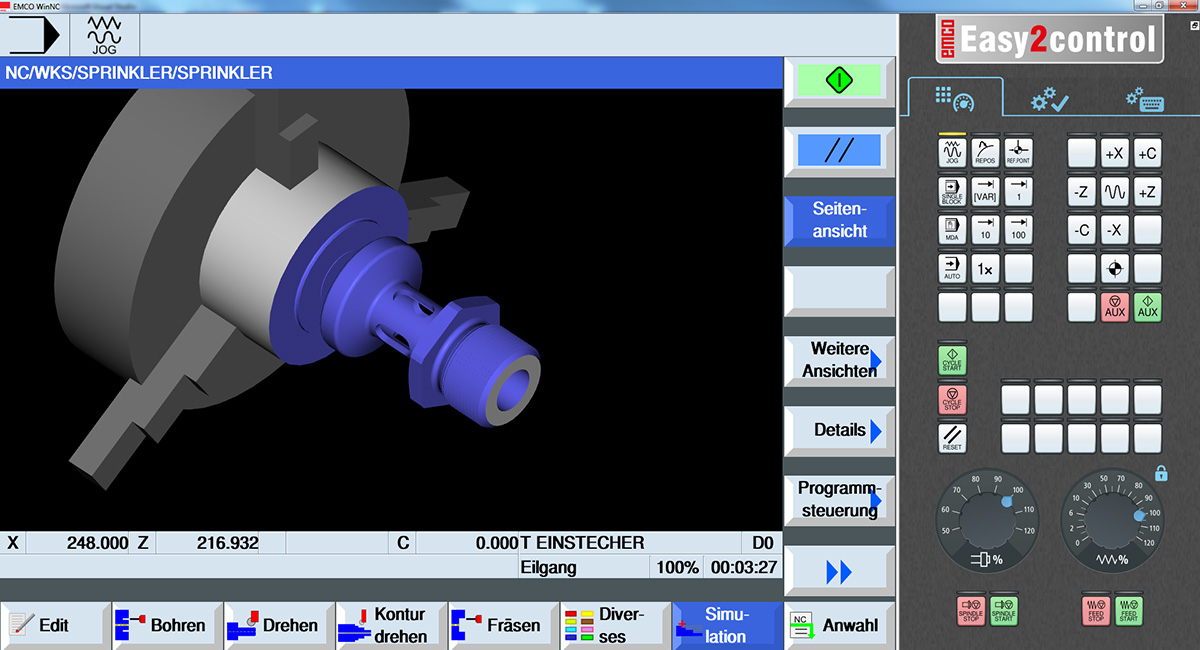
Task: Jog the axis with -C key
Action: click(x=1081, y=230)
